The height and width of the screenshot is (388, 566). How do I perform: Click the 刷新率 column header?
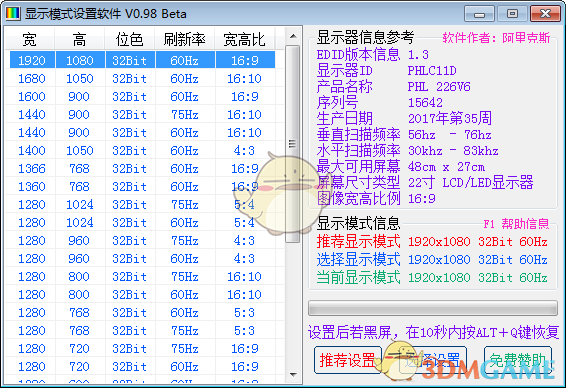(184, 39)
